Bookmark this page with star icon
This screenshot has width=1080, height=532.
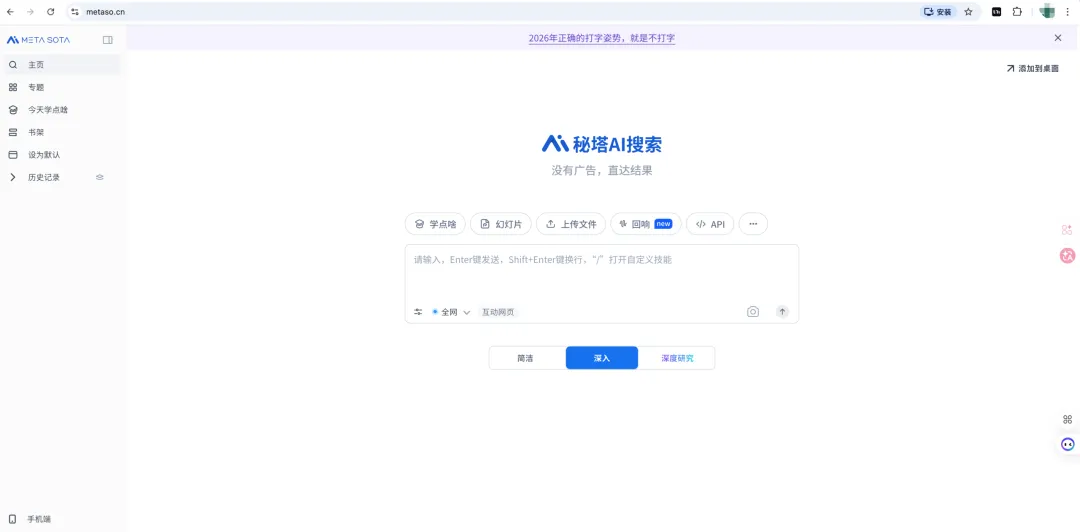pos(968,12)
